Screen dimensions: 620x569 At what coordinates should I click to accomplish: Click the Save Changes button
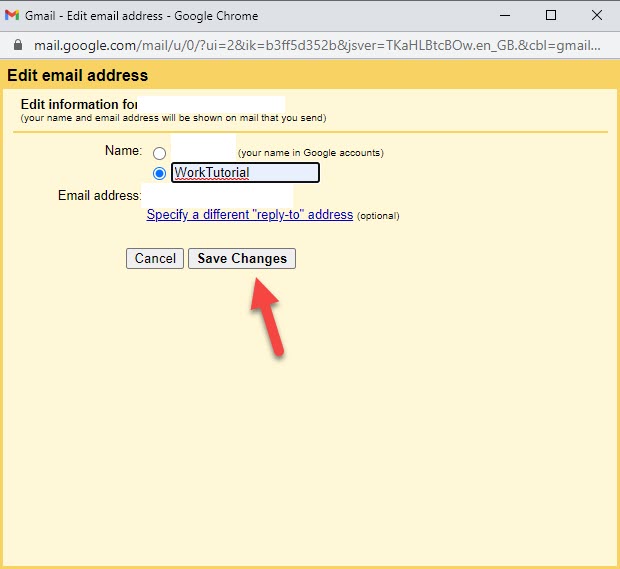(241, 258)
